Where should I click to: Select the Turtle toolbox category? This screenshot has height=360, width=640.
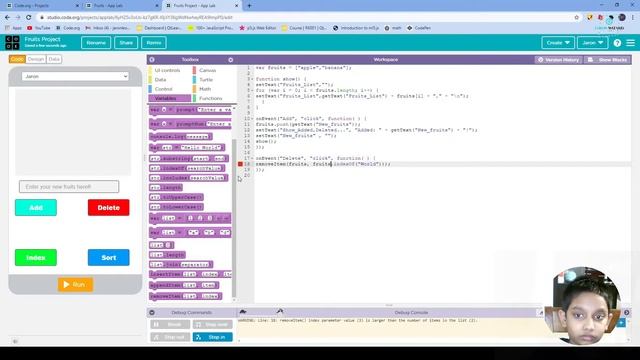point(206,80)
